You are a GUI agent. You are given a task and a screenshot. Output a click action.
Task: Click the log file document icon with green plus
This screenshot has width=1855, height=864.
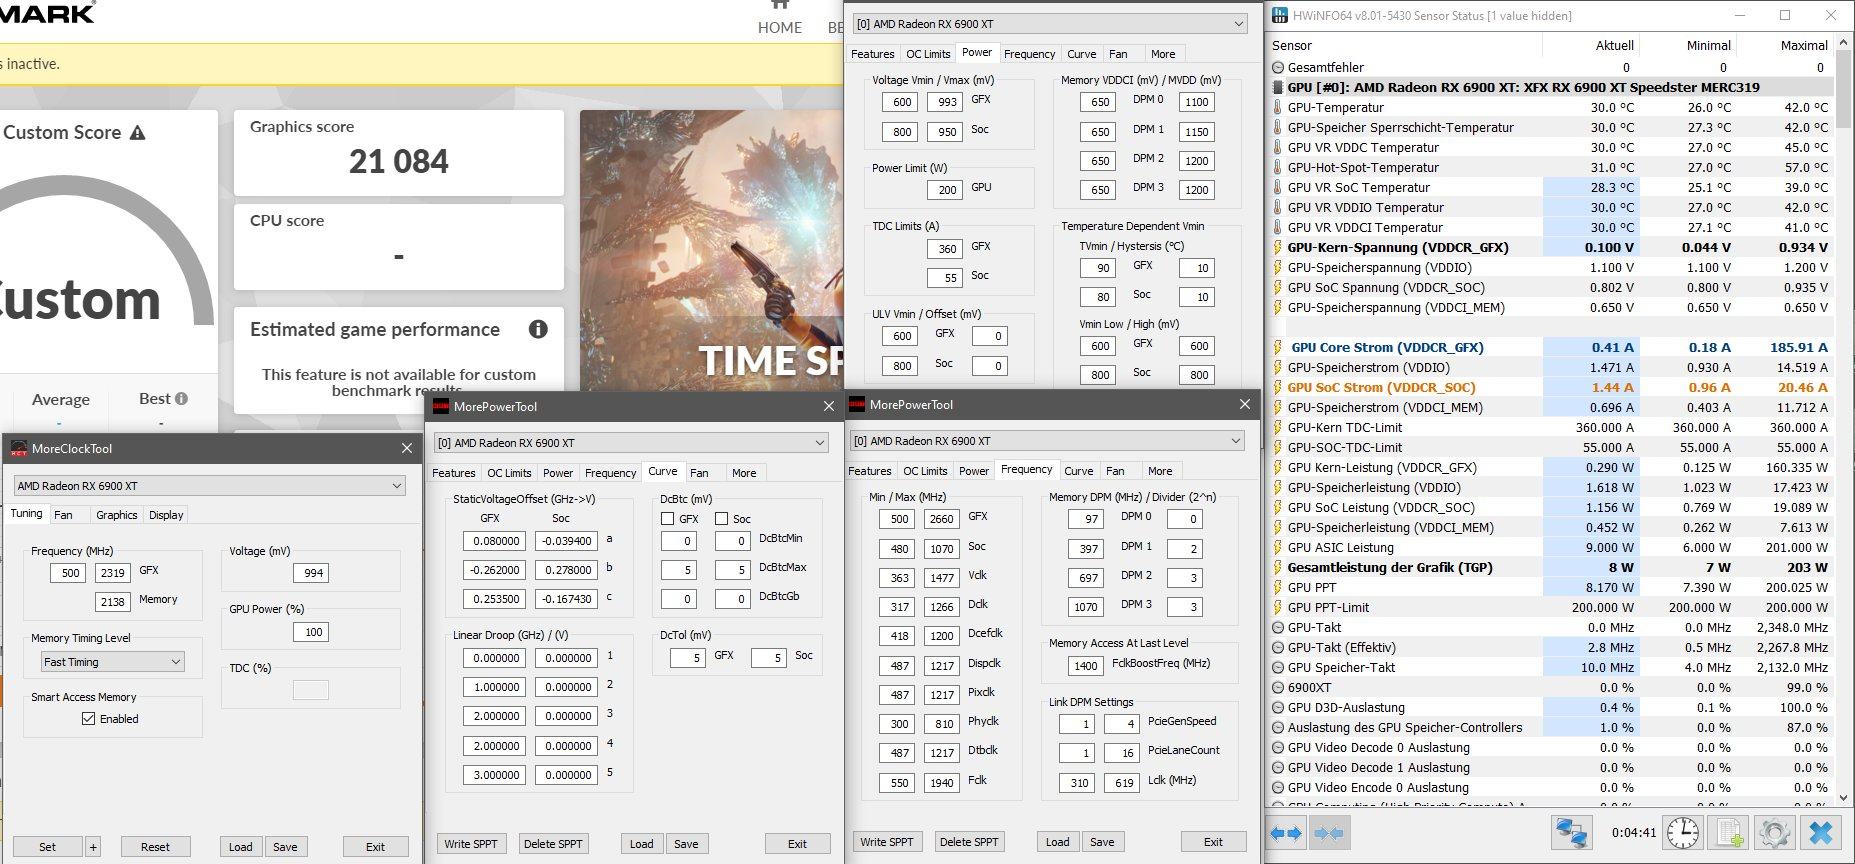(x=1729, y=833)
